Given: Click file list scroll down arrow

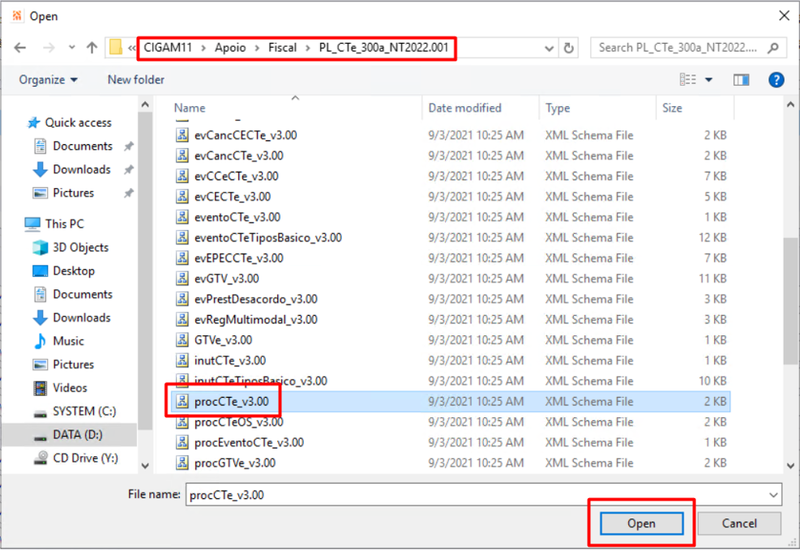Looking at the screenshot, I should click(x=790, y=465).
